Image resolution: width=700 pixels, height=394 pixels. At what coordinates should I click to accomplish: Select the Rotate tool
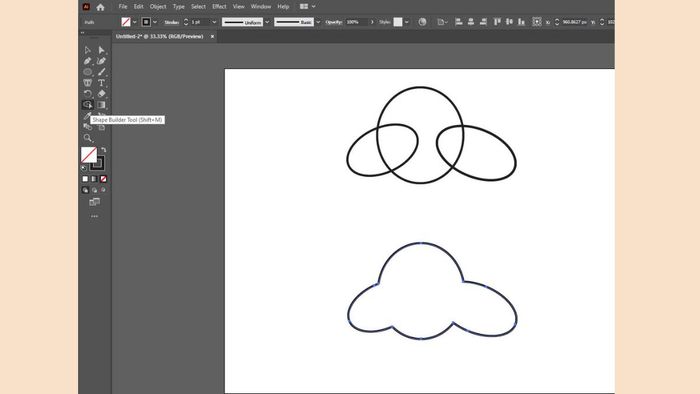point(88,94)
